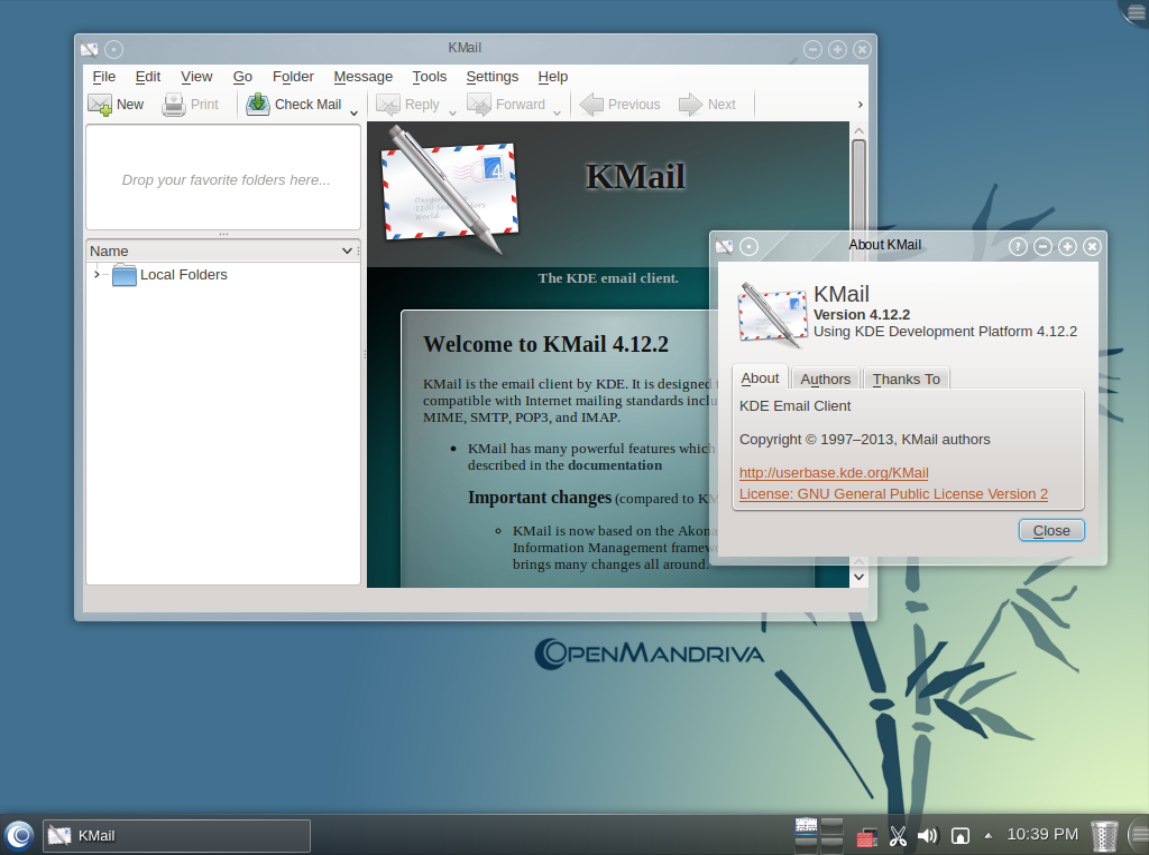Click the welcome page scroll down arrow
The width and height of the screenshot is (1149, 855).
859,577
